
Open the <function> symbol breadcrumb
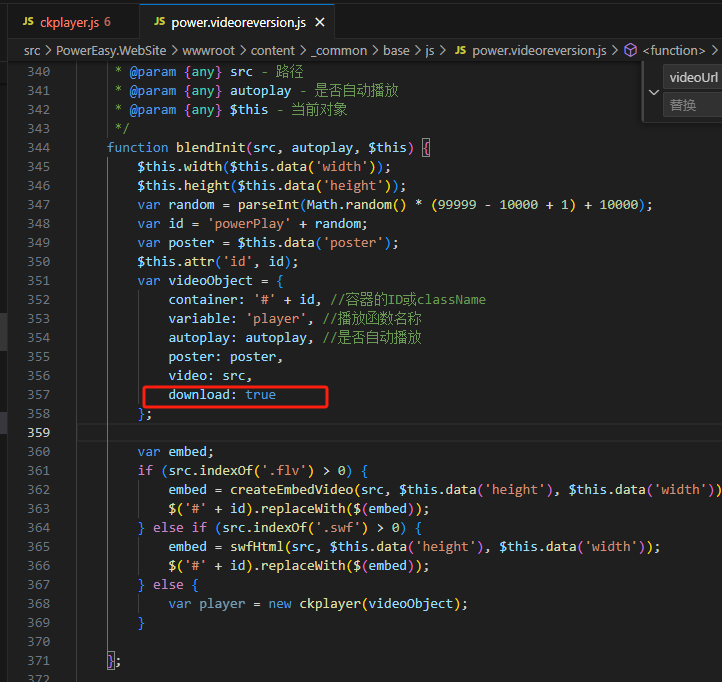(672, 49)
